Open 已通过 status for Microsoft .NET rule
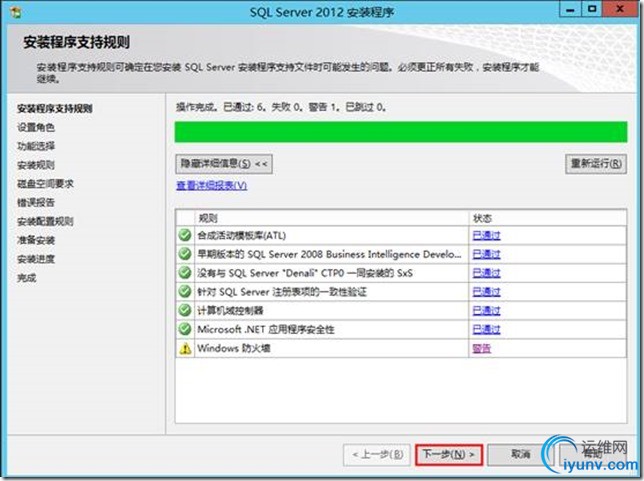 point(486,329)
